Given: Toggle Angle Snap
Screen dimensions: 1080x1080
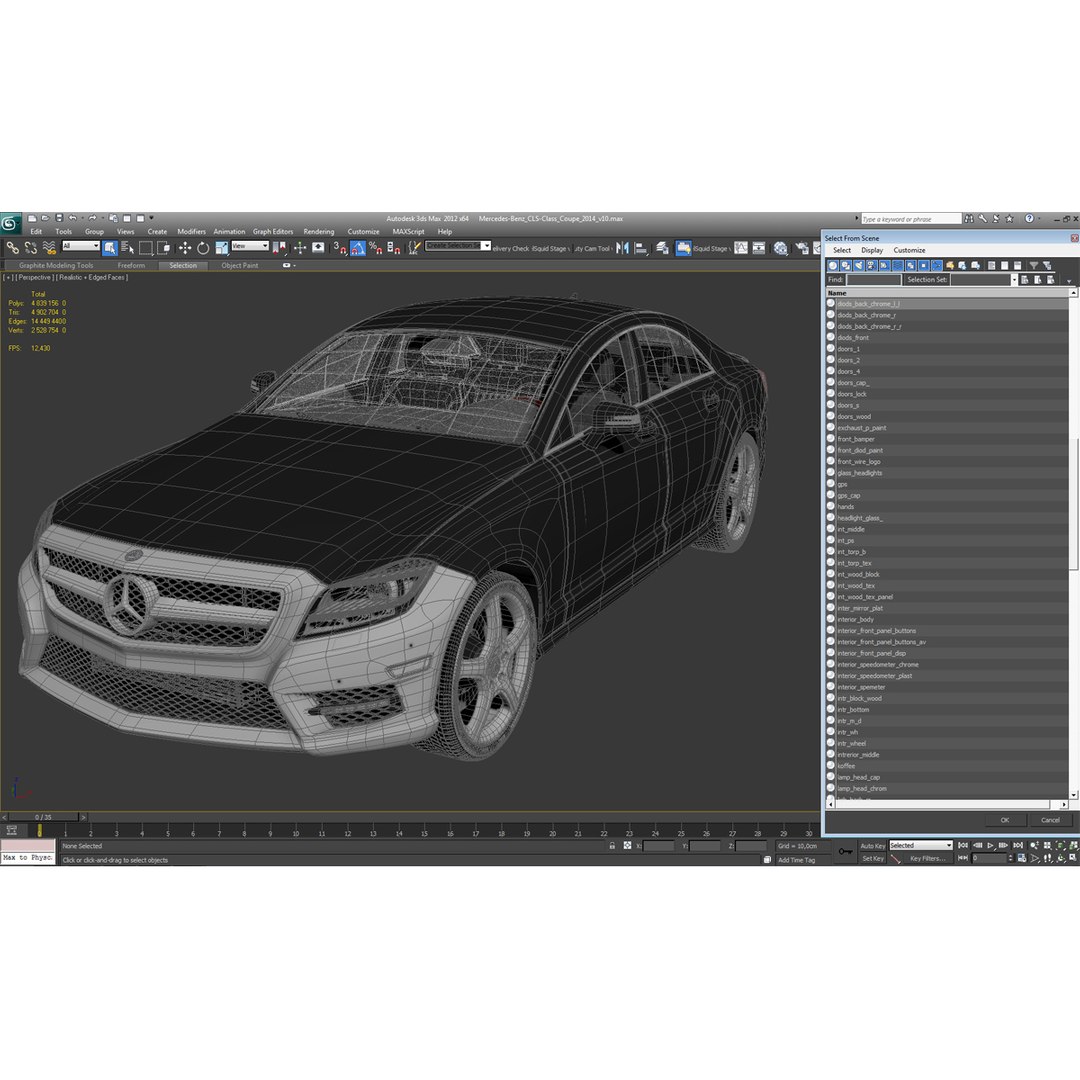Looking at the screenshot, I should tap(357, 248).
